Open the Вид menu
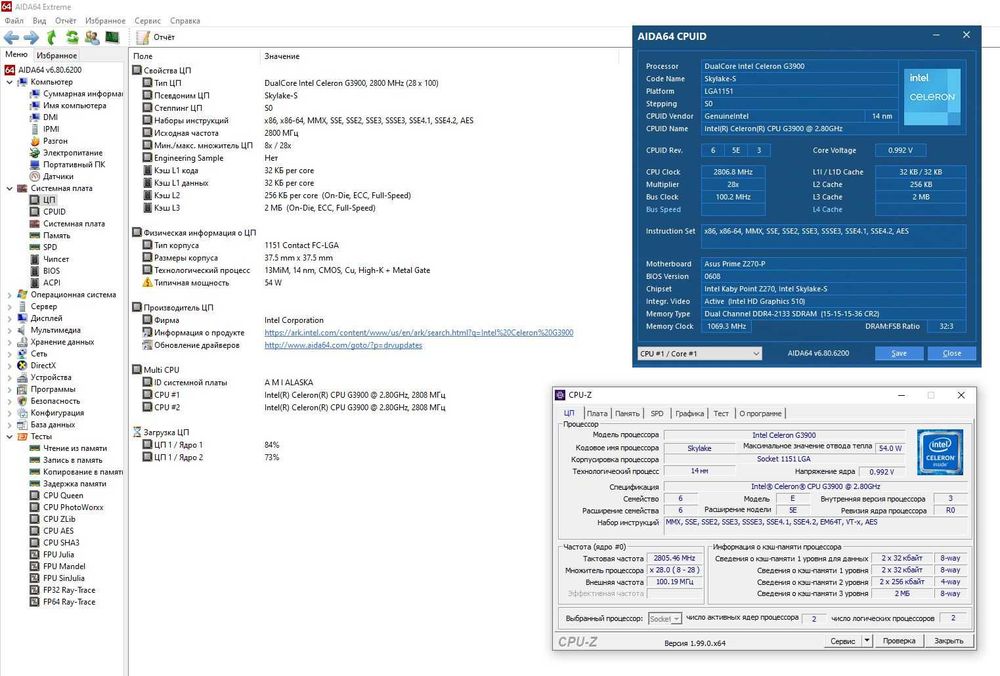The width and height of the screenshot is (1000, 676). tap(40, 20)
